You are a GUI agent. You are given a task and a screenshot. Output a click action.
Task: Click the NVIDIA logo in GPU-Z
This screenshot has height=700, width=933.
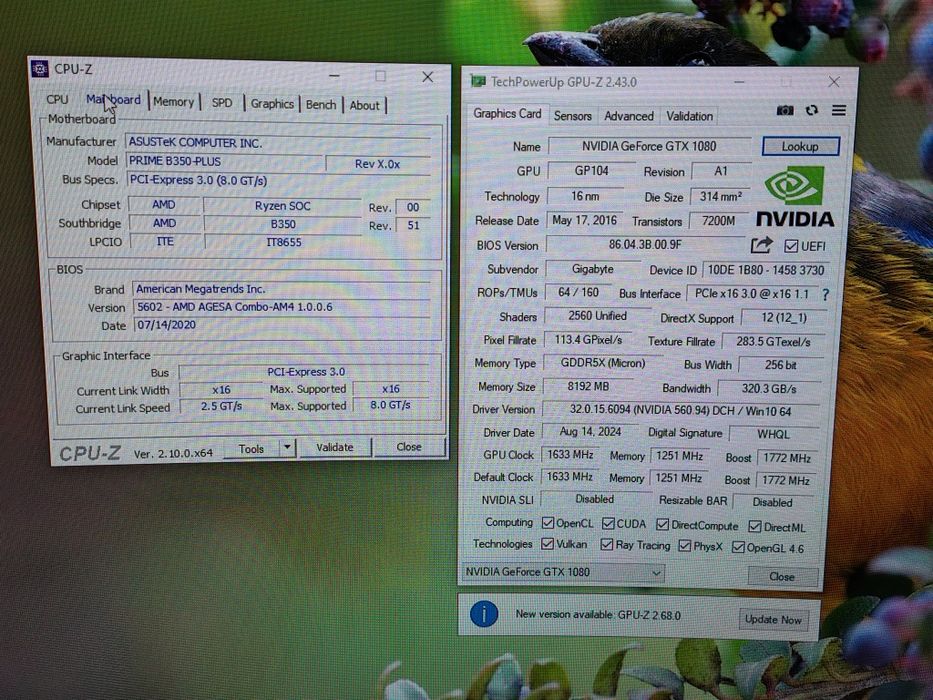(795, 198)
